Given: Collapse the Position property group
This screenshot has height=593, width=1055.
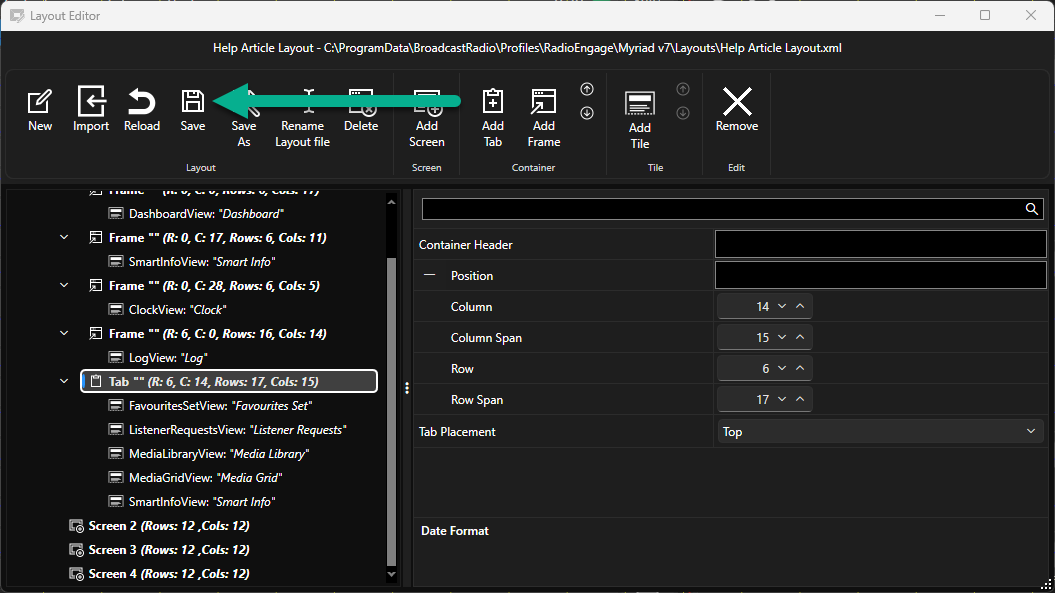Looking at the screenshot, I should click(x=429, y=275).
